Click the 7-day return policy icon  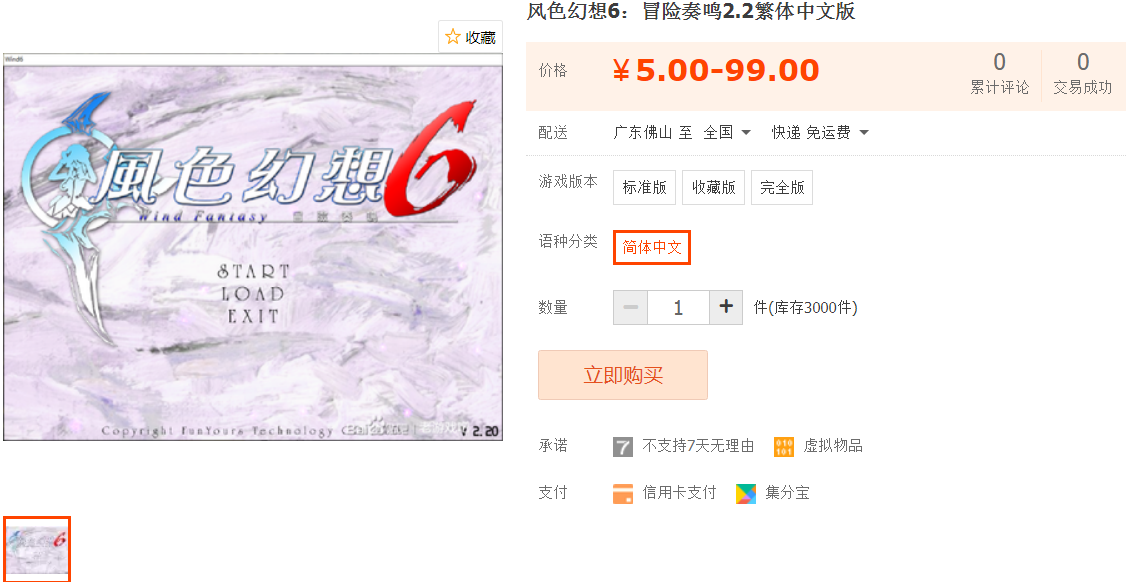pyautogui.click(x=623, y=447)
